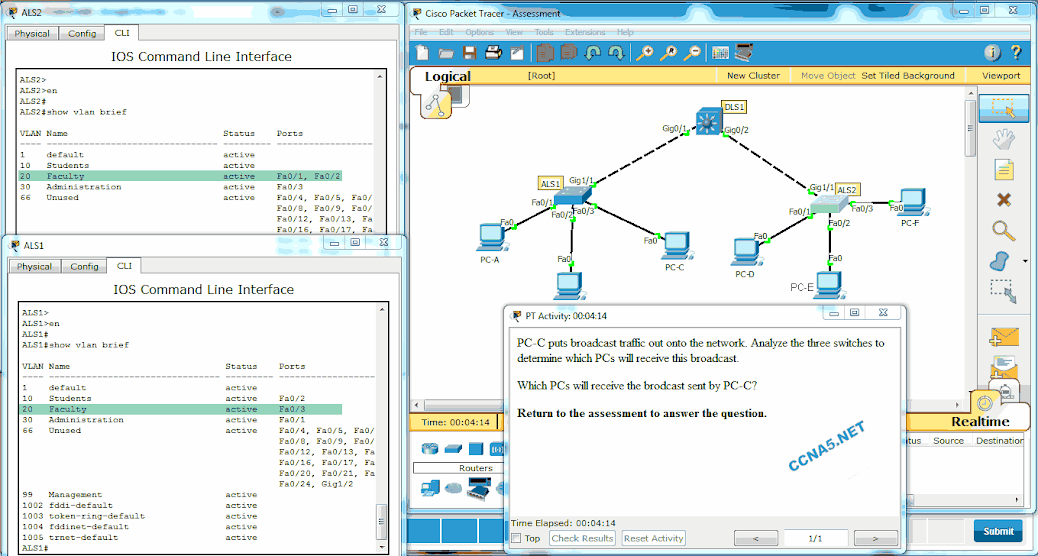This screenshot has width=1038, height=556.
Task: Select the Switches device category icon
Action: [453, 449]
